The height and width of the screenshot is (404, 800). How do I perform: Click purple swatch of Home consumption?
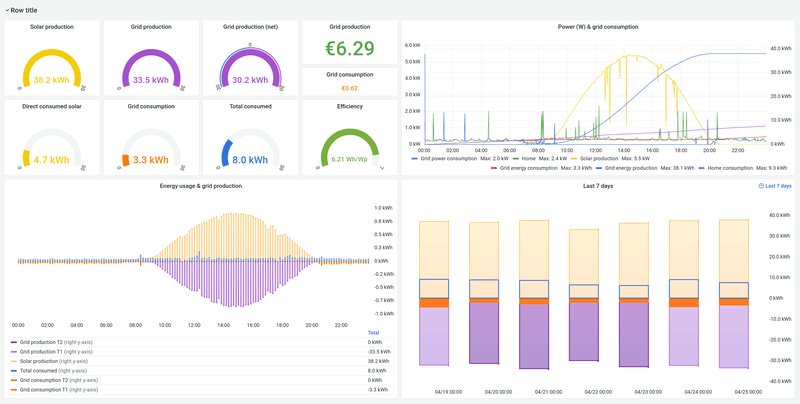coord(703,168)
